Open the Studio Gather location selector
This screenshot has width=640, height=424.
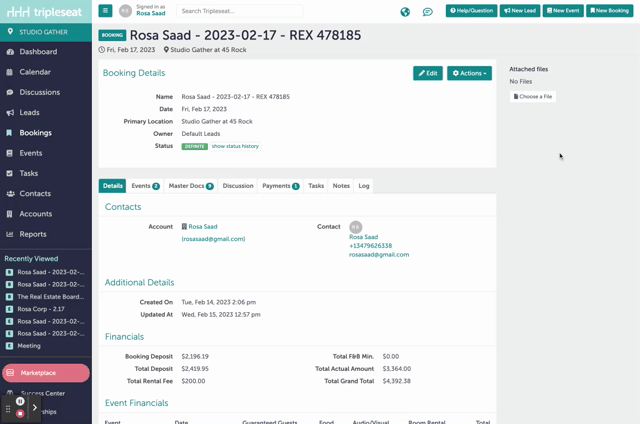click(x=45, y=32)
